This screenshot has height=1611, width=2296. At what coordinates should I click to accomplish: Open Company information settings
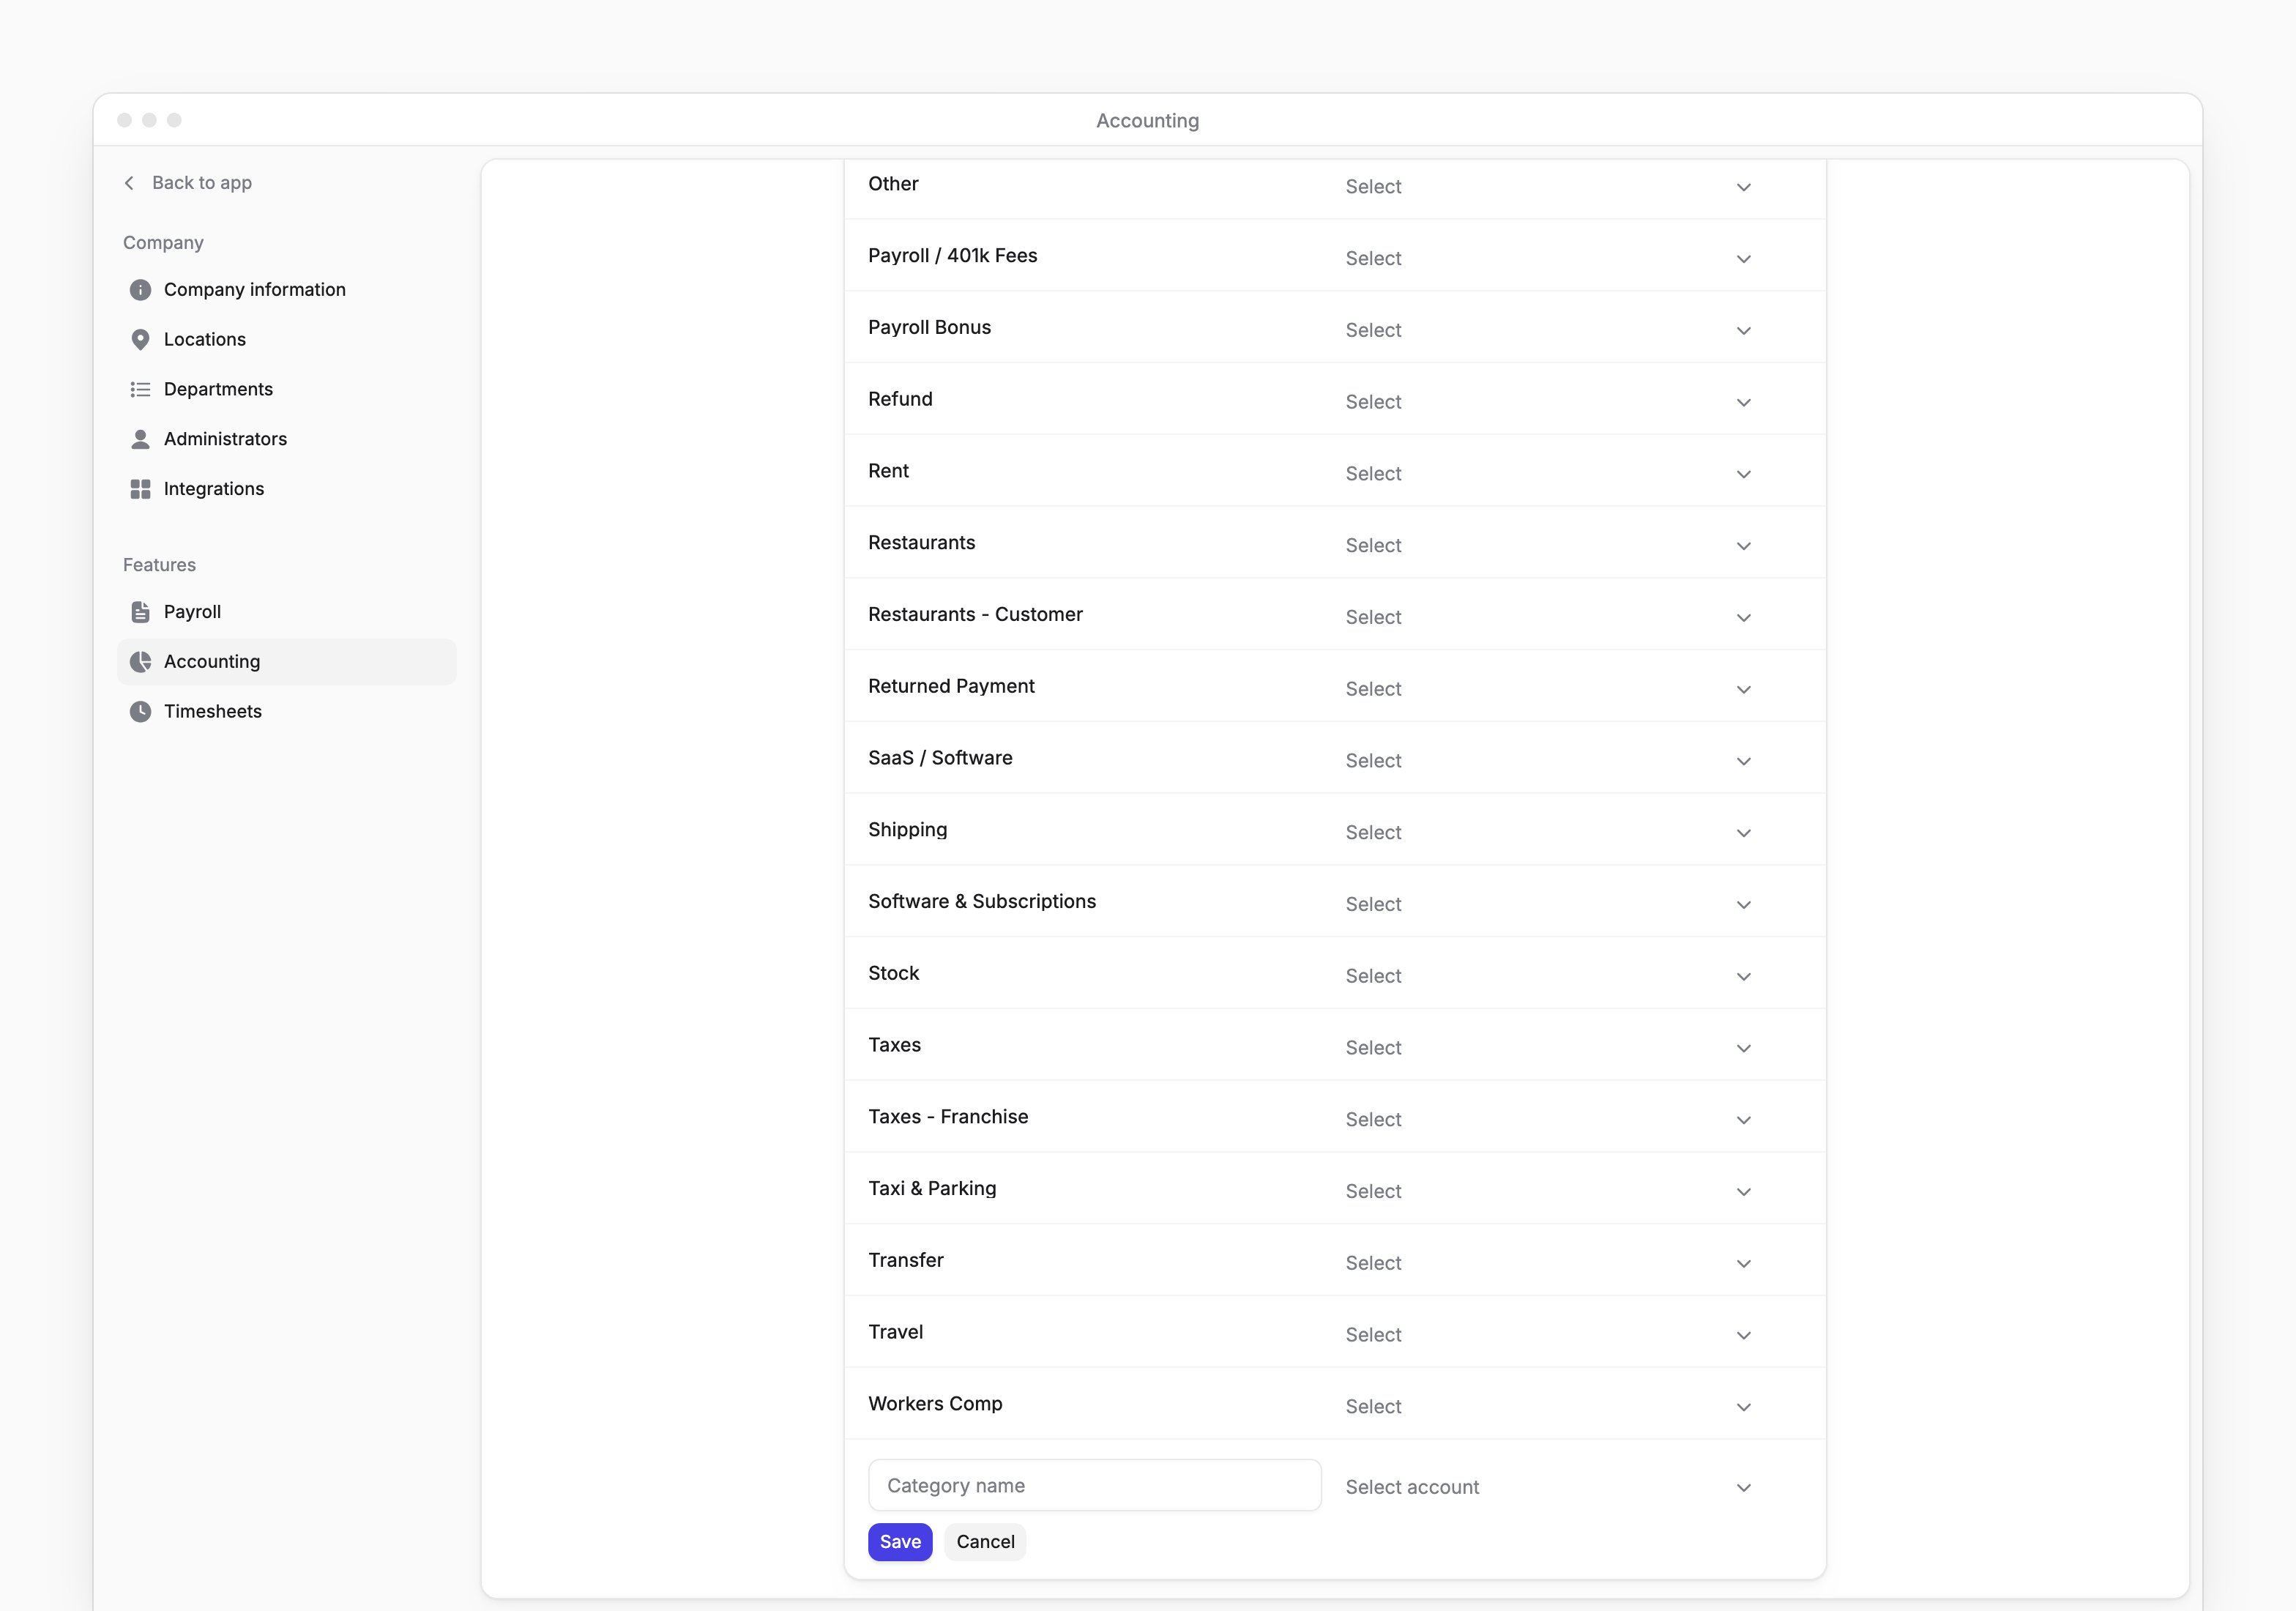point(286,290)
